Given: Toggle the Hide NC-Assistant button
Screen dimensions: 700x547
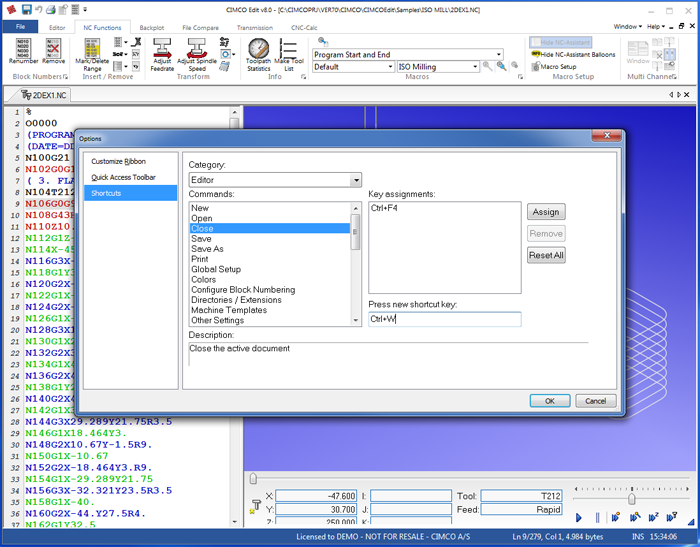Looking at the screenshot, I should pos(561,42).
